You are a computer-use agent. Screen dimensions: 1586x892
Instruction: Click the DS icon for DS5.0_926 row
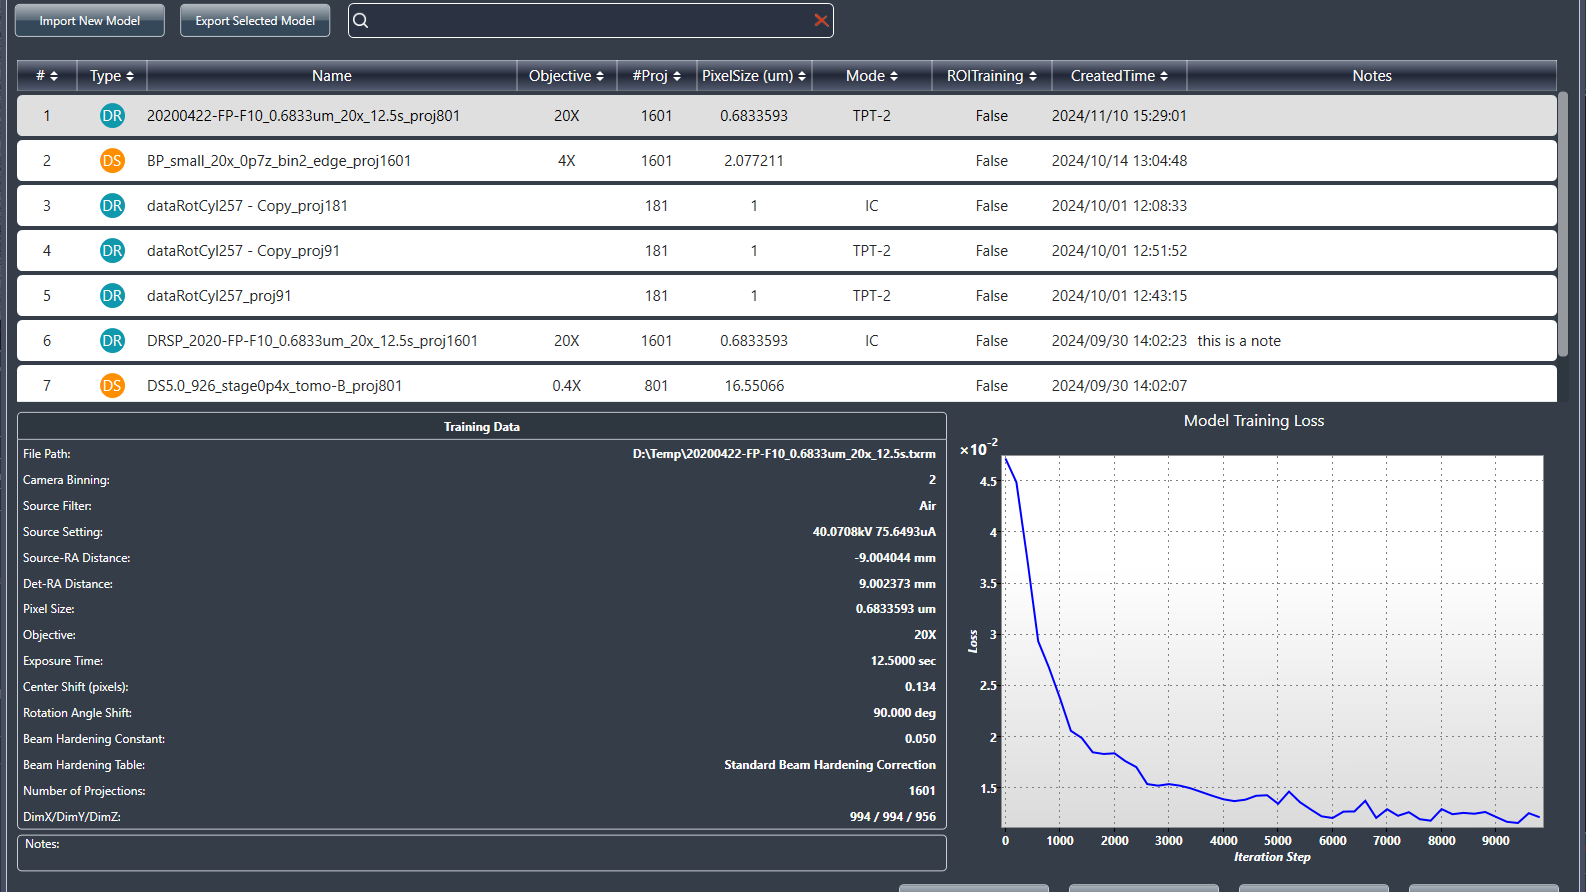(x=112, y=386)
